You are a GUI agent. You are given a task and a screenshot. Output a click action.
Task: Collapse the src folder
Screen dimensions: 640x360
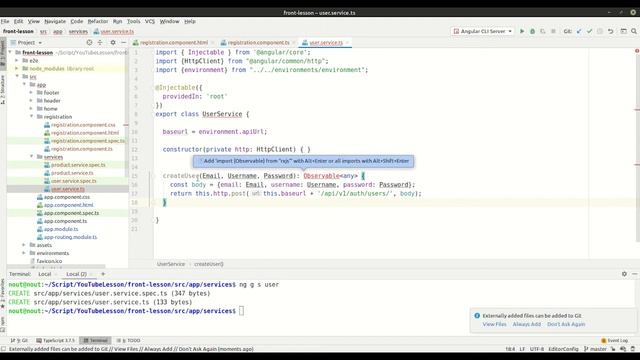[17, 76]
